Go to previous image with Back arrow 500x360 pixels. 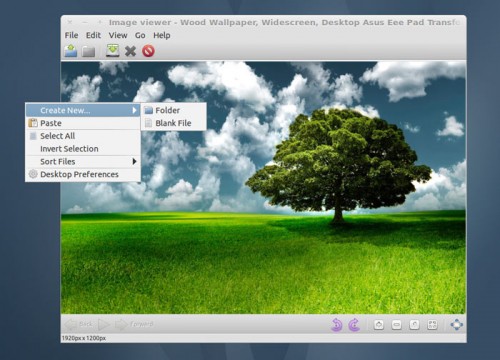click(x=78, y=324)
